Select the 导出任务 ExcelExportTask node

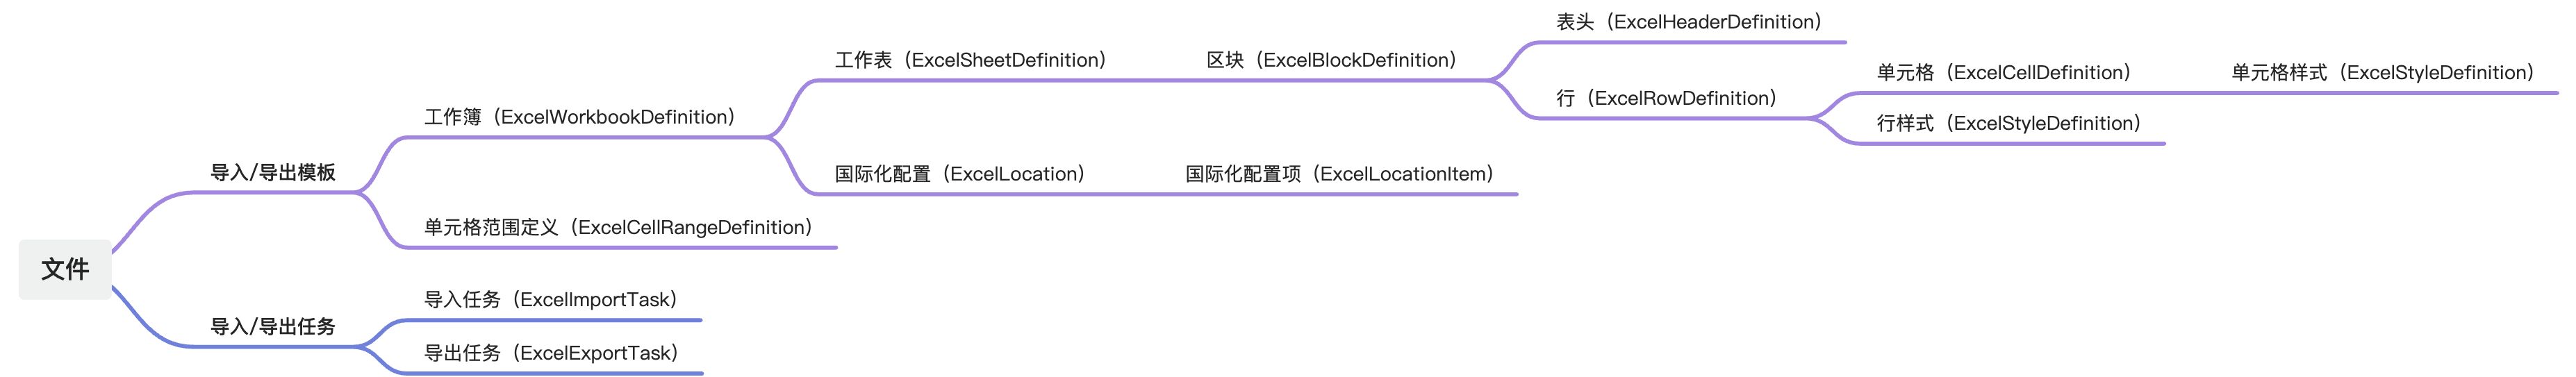pos(551,353)
